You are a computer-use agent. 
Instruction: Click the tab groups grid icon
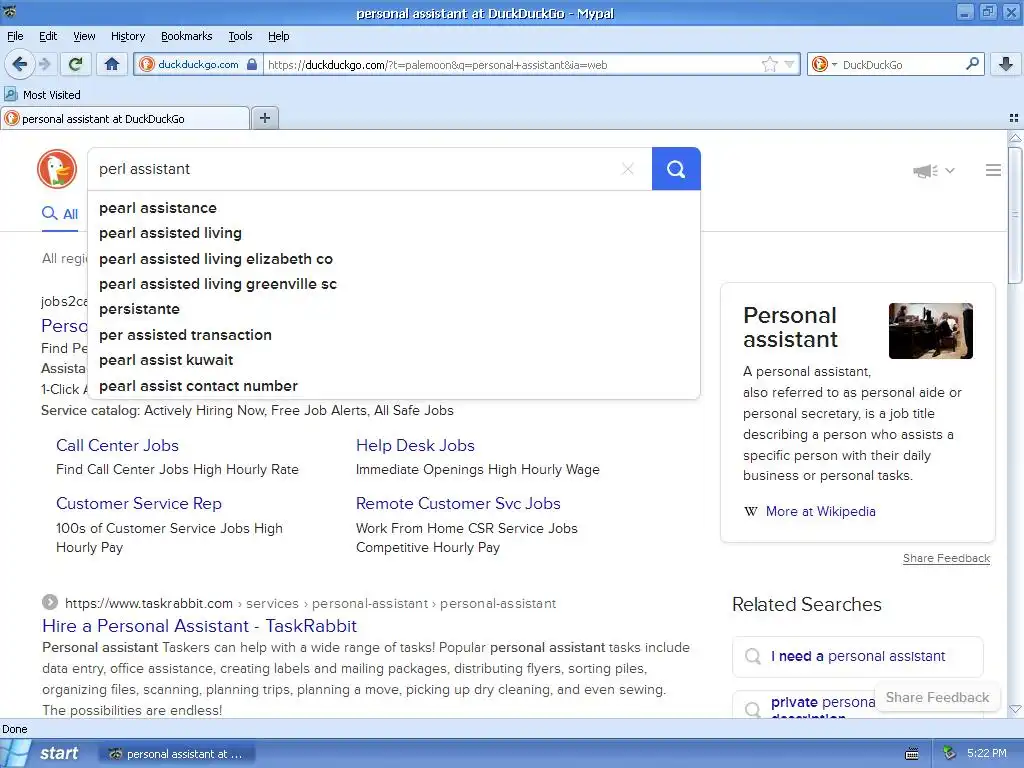tap(1014, 118)
